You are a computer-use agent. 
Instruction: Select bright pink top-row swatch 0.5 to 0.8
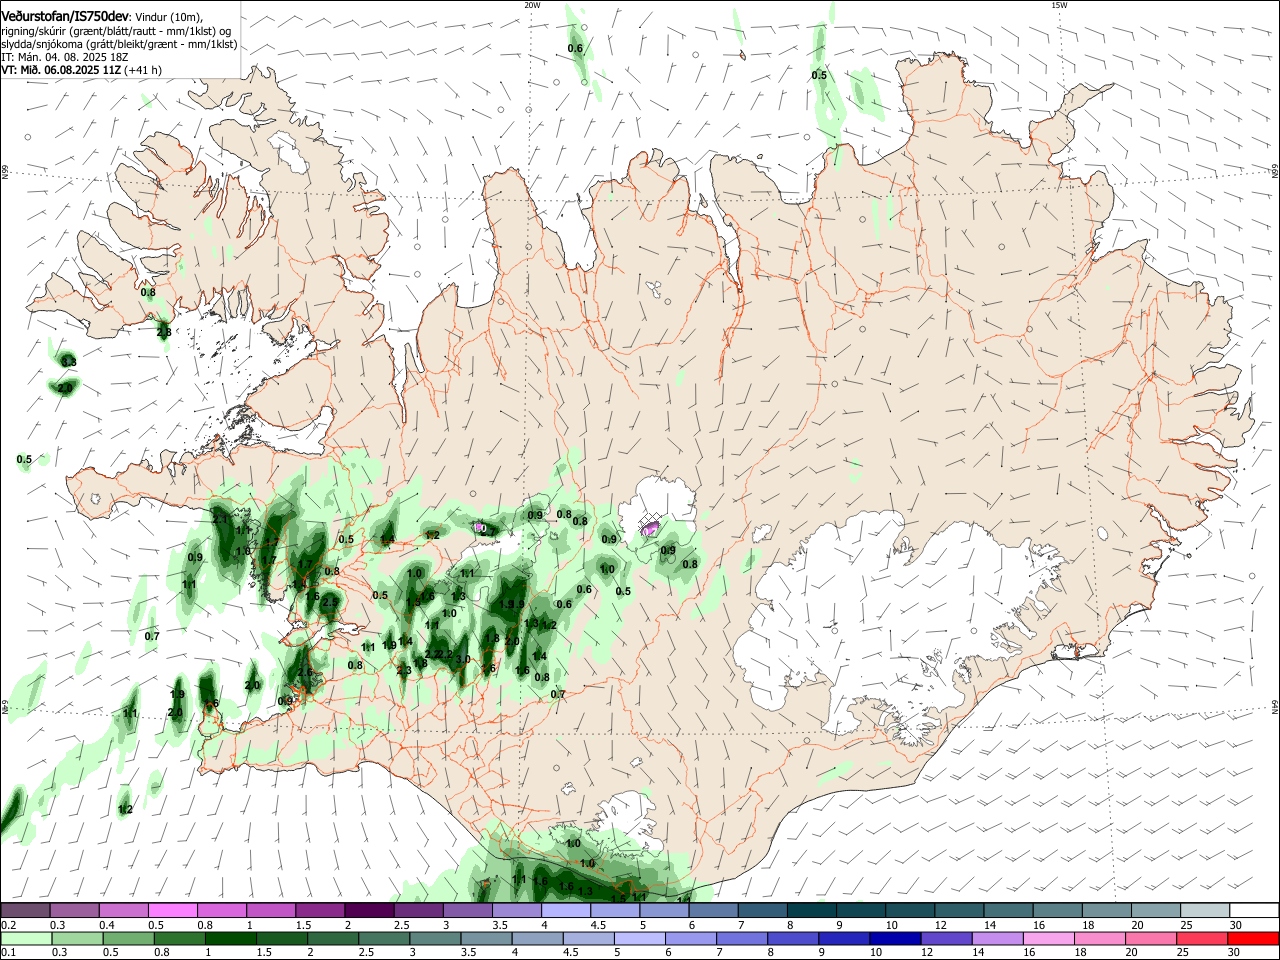click(x=172, y=910)
